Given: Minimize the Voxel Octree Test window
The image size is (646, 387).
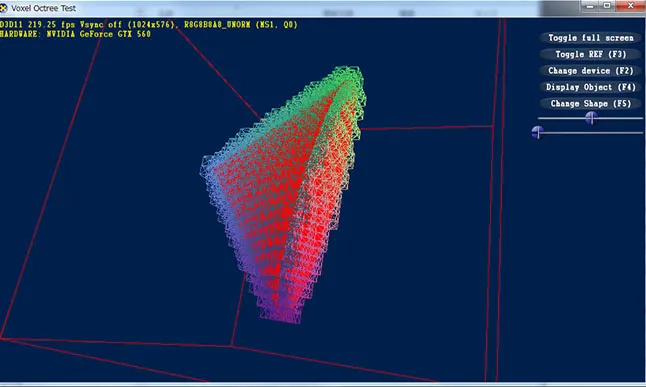Looking at the screenshot, I should [x=591, y=6].
